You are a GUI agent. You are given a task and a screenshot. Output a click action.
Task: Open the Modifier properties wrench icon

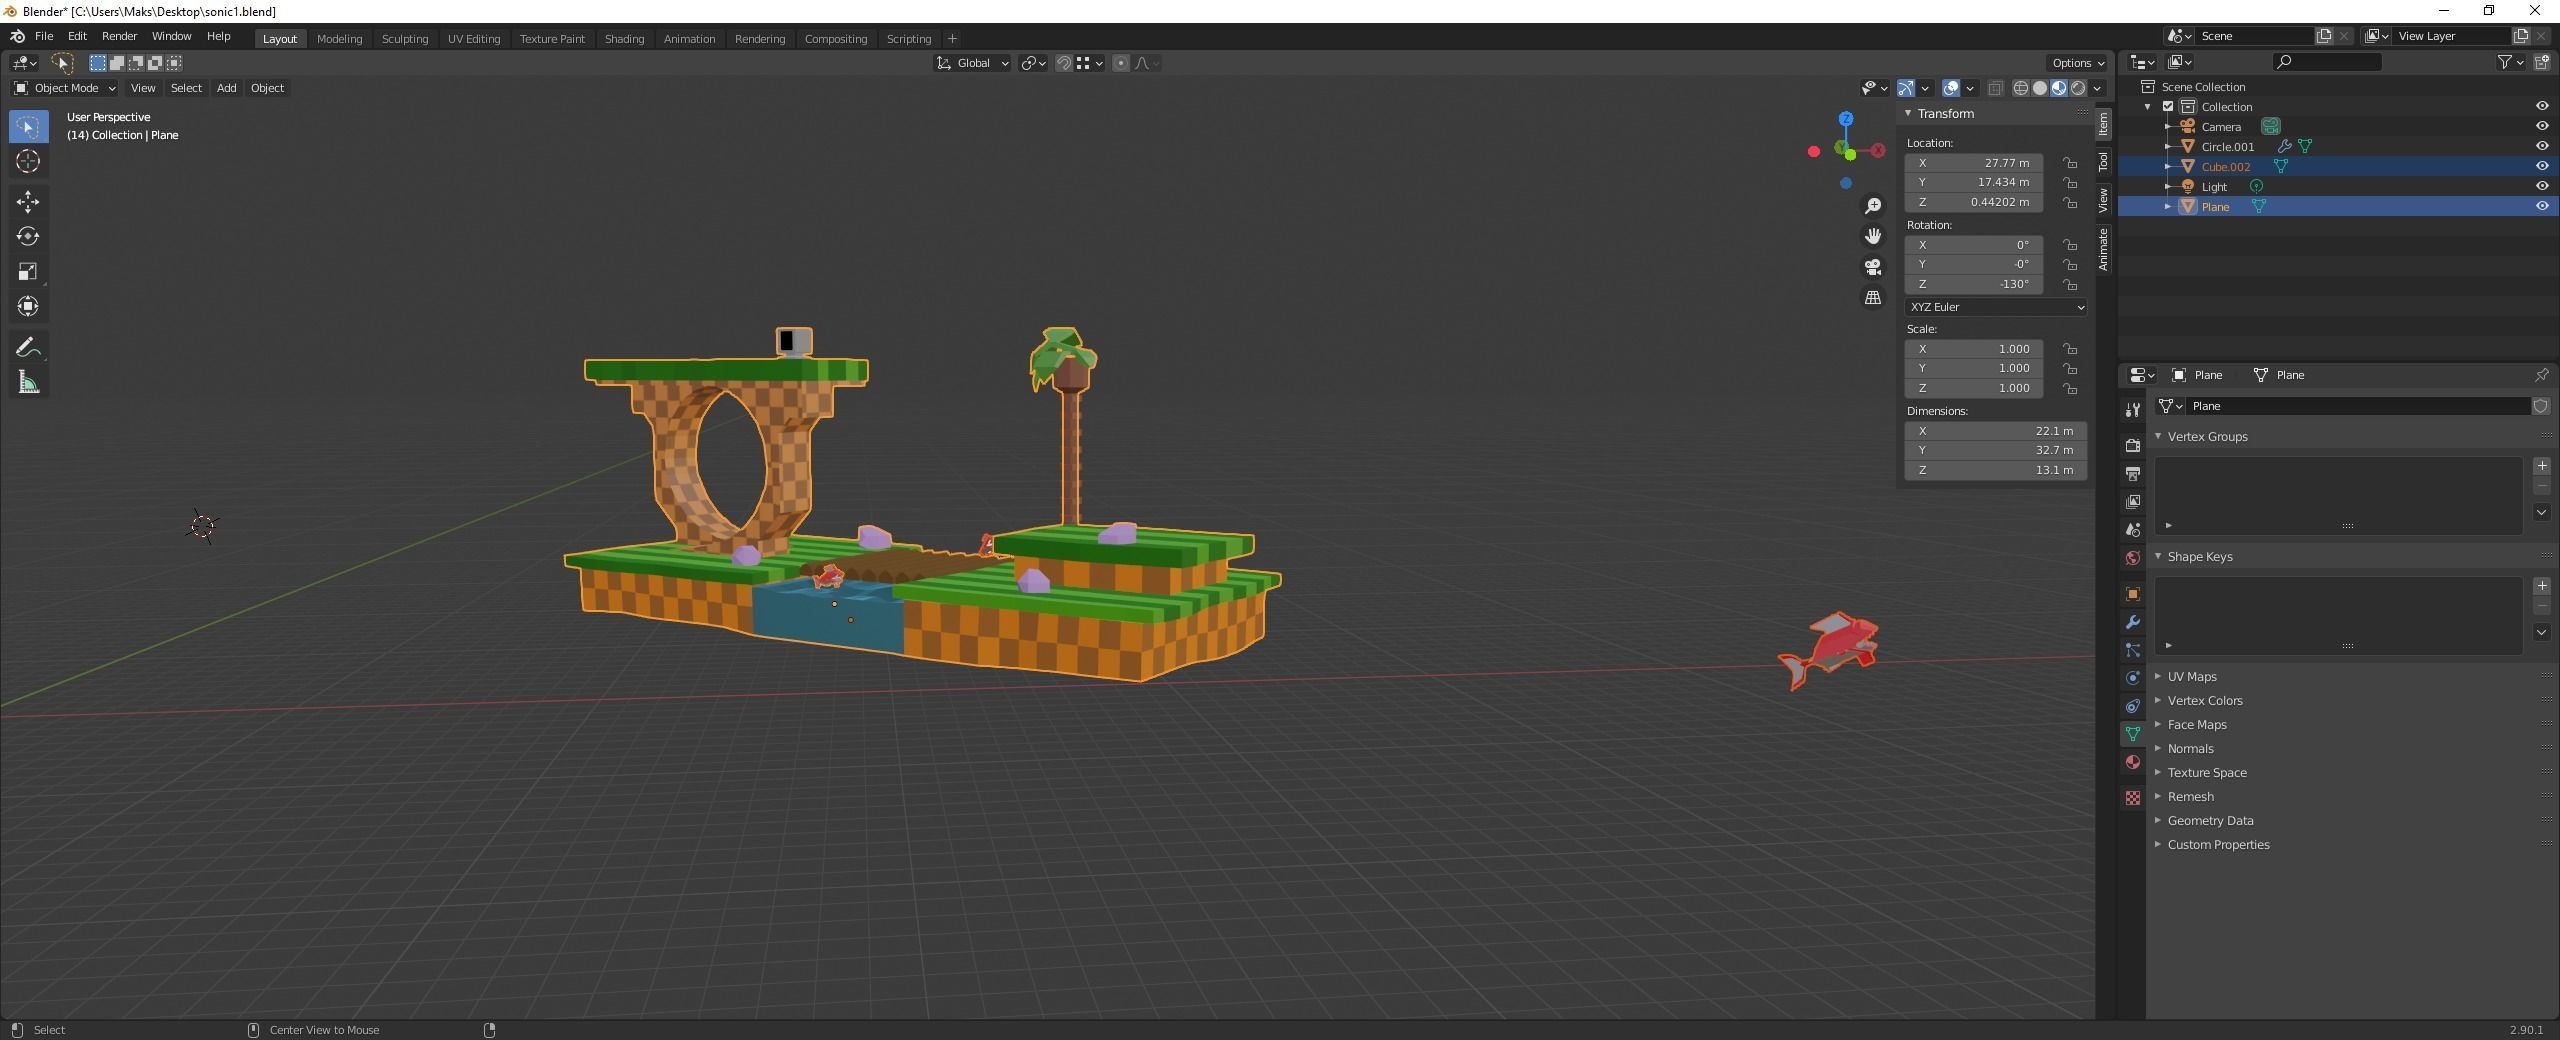click(2133, 622)
